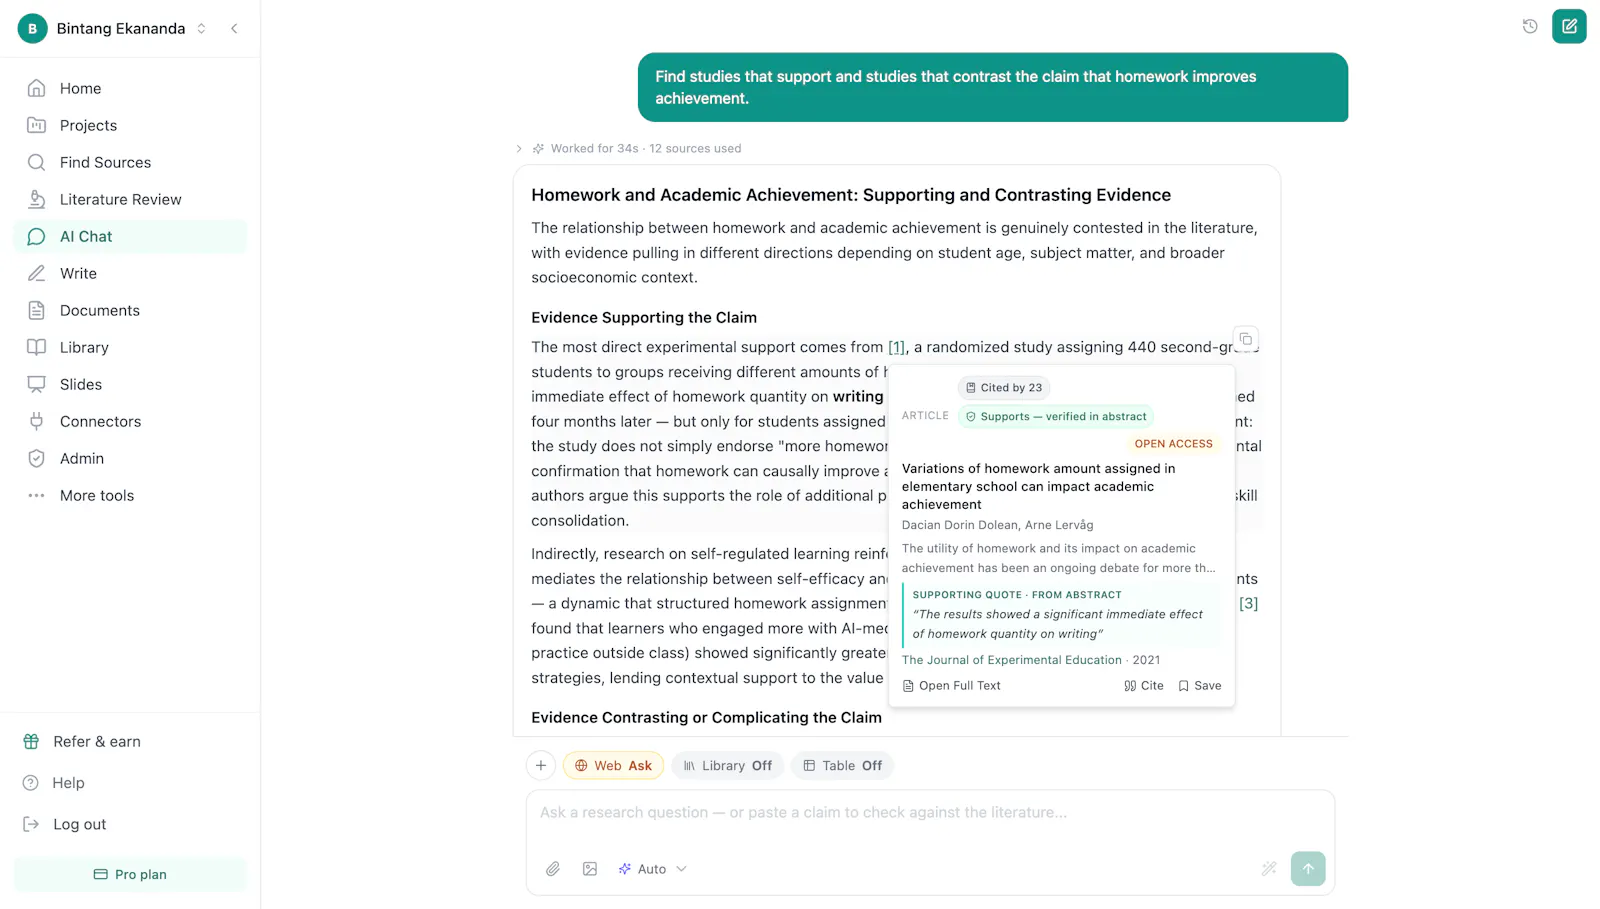This screenshot has width=1600, height=909.
Task: Toggle the Web Ask option
Action: (613, 766)
